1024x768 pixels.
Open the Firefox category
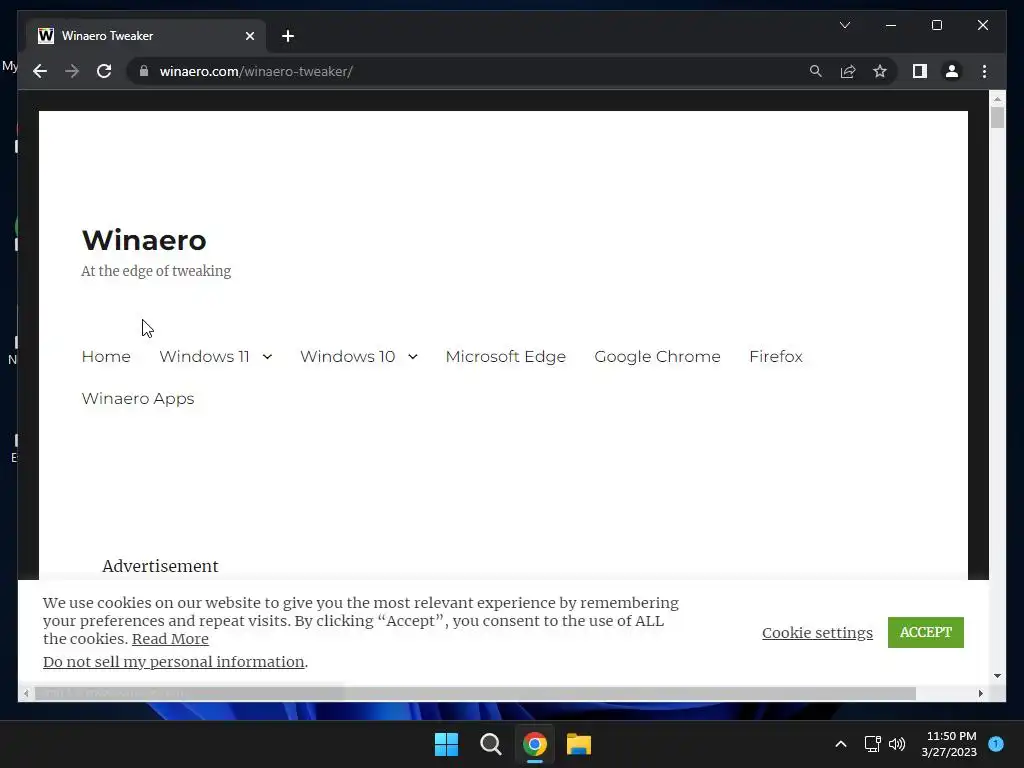(776, 357)
